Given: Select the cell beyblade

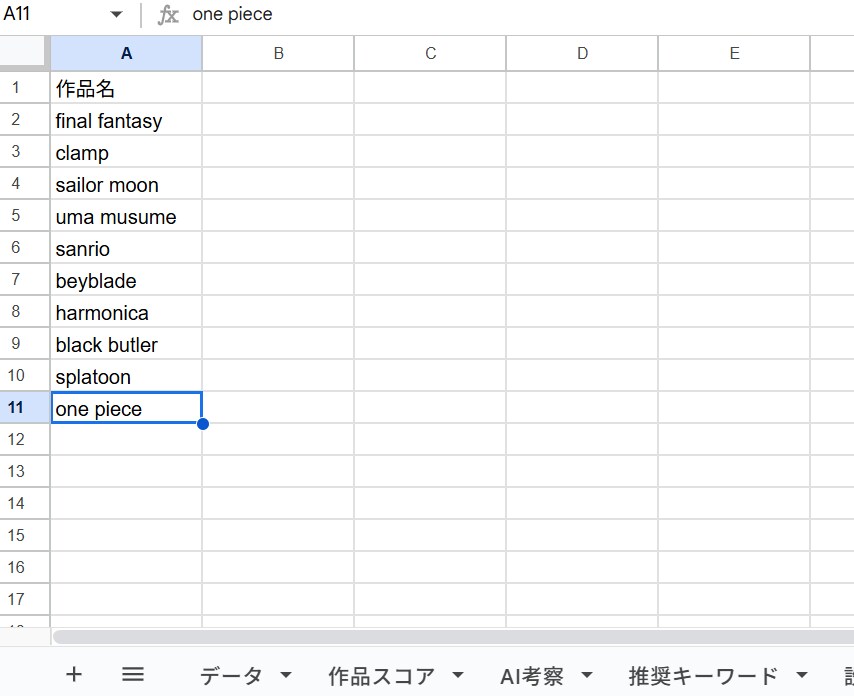Looking at the screenshot, I should pos(126,279).
